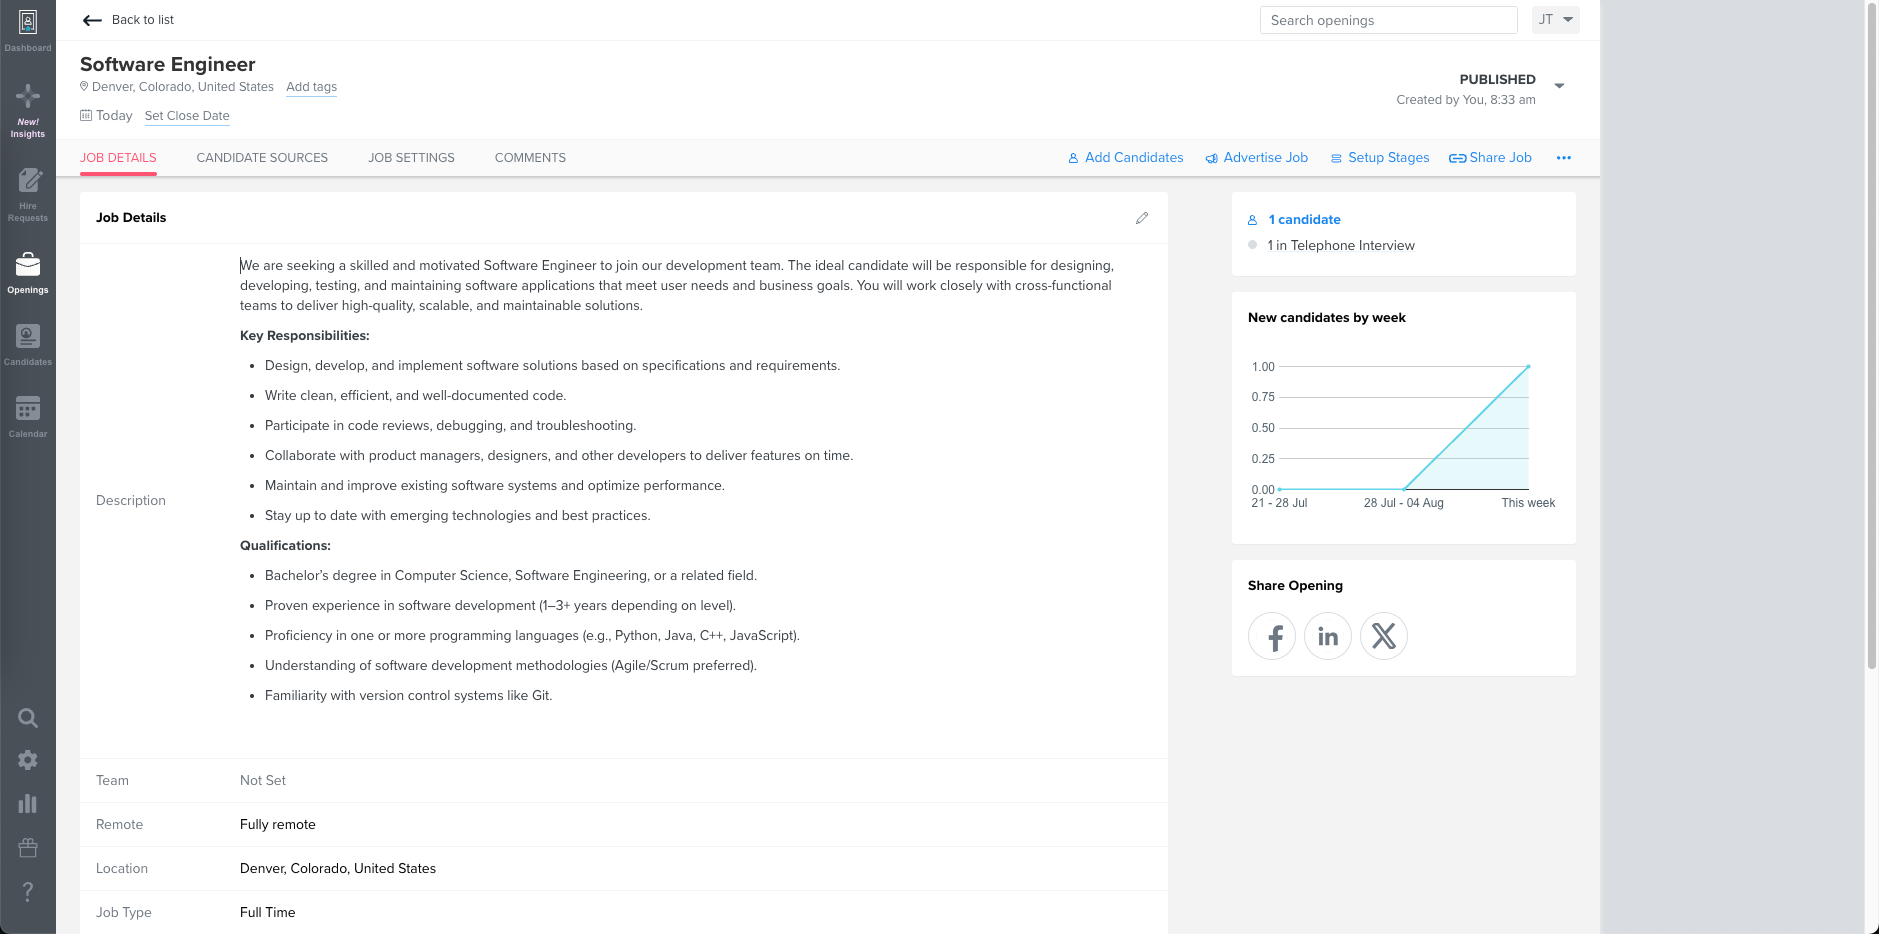
Task: Share the opening on LinkedIn
Action: [1327, 636]
